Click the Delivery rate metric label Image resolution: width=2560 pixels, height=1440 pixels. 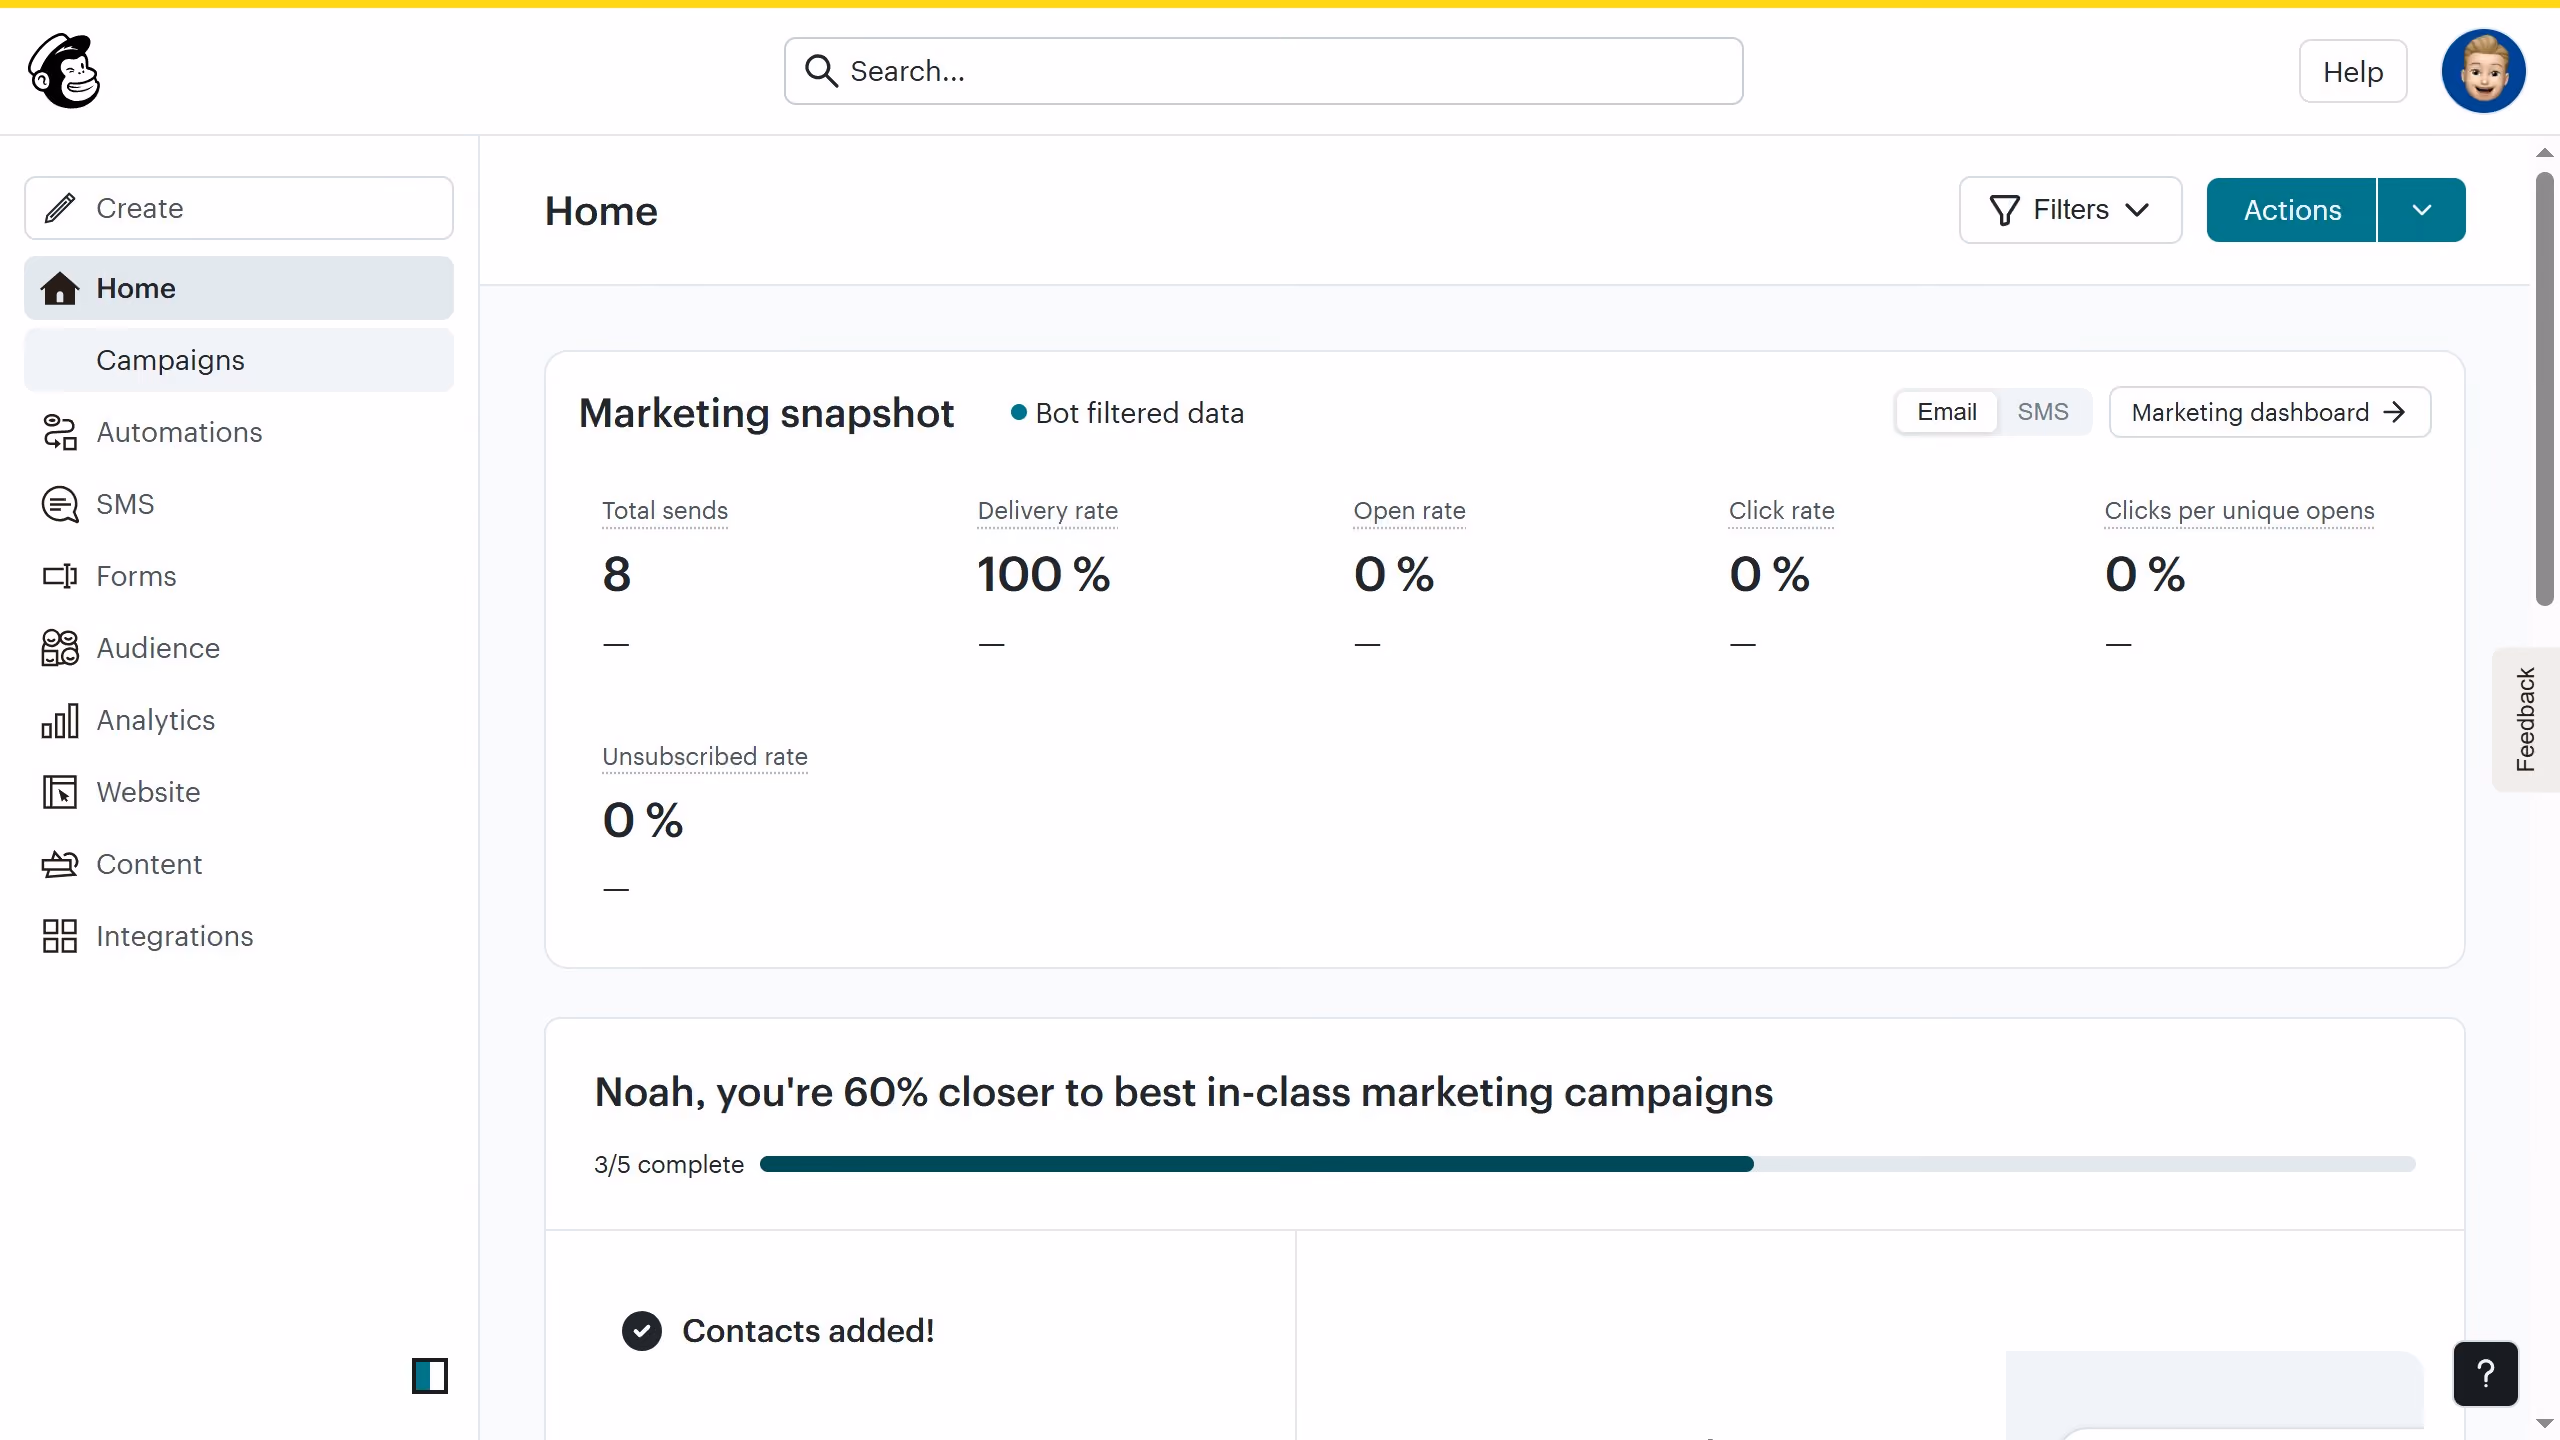1047,511
